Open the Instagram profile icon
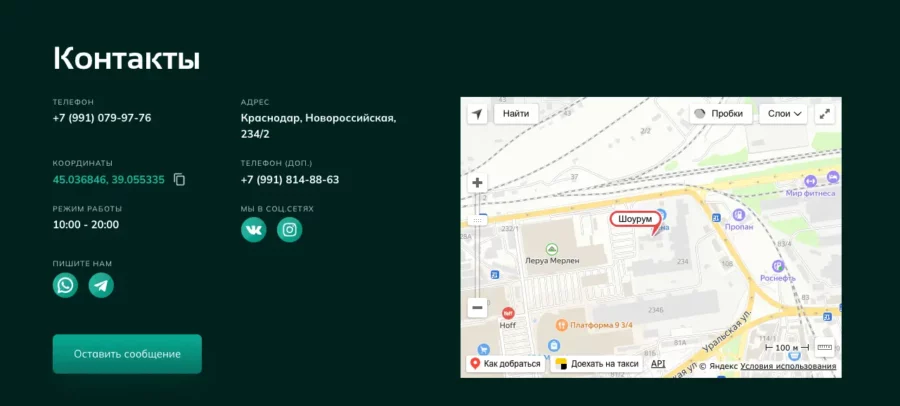Screen dimensions: 900x406 click(289, 230)
